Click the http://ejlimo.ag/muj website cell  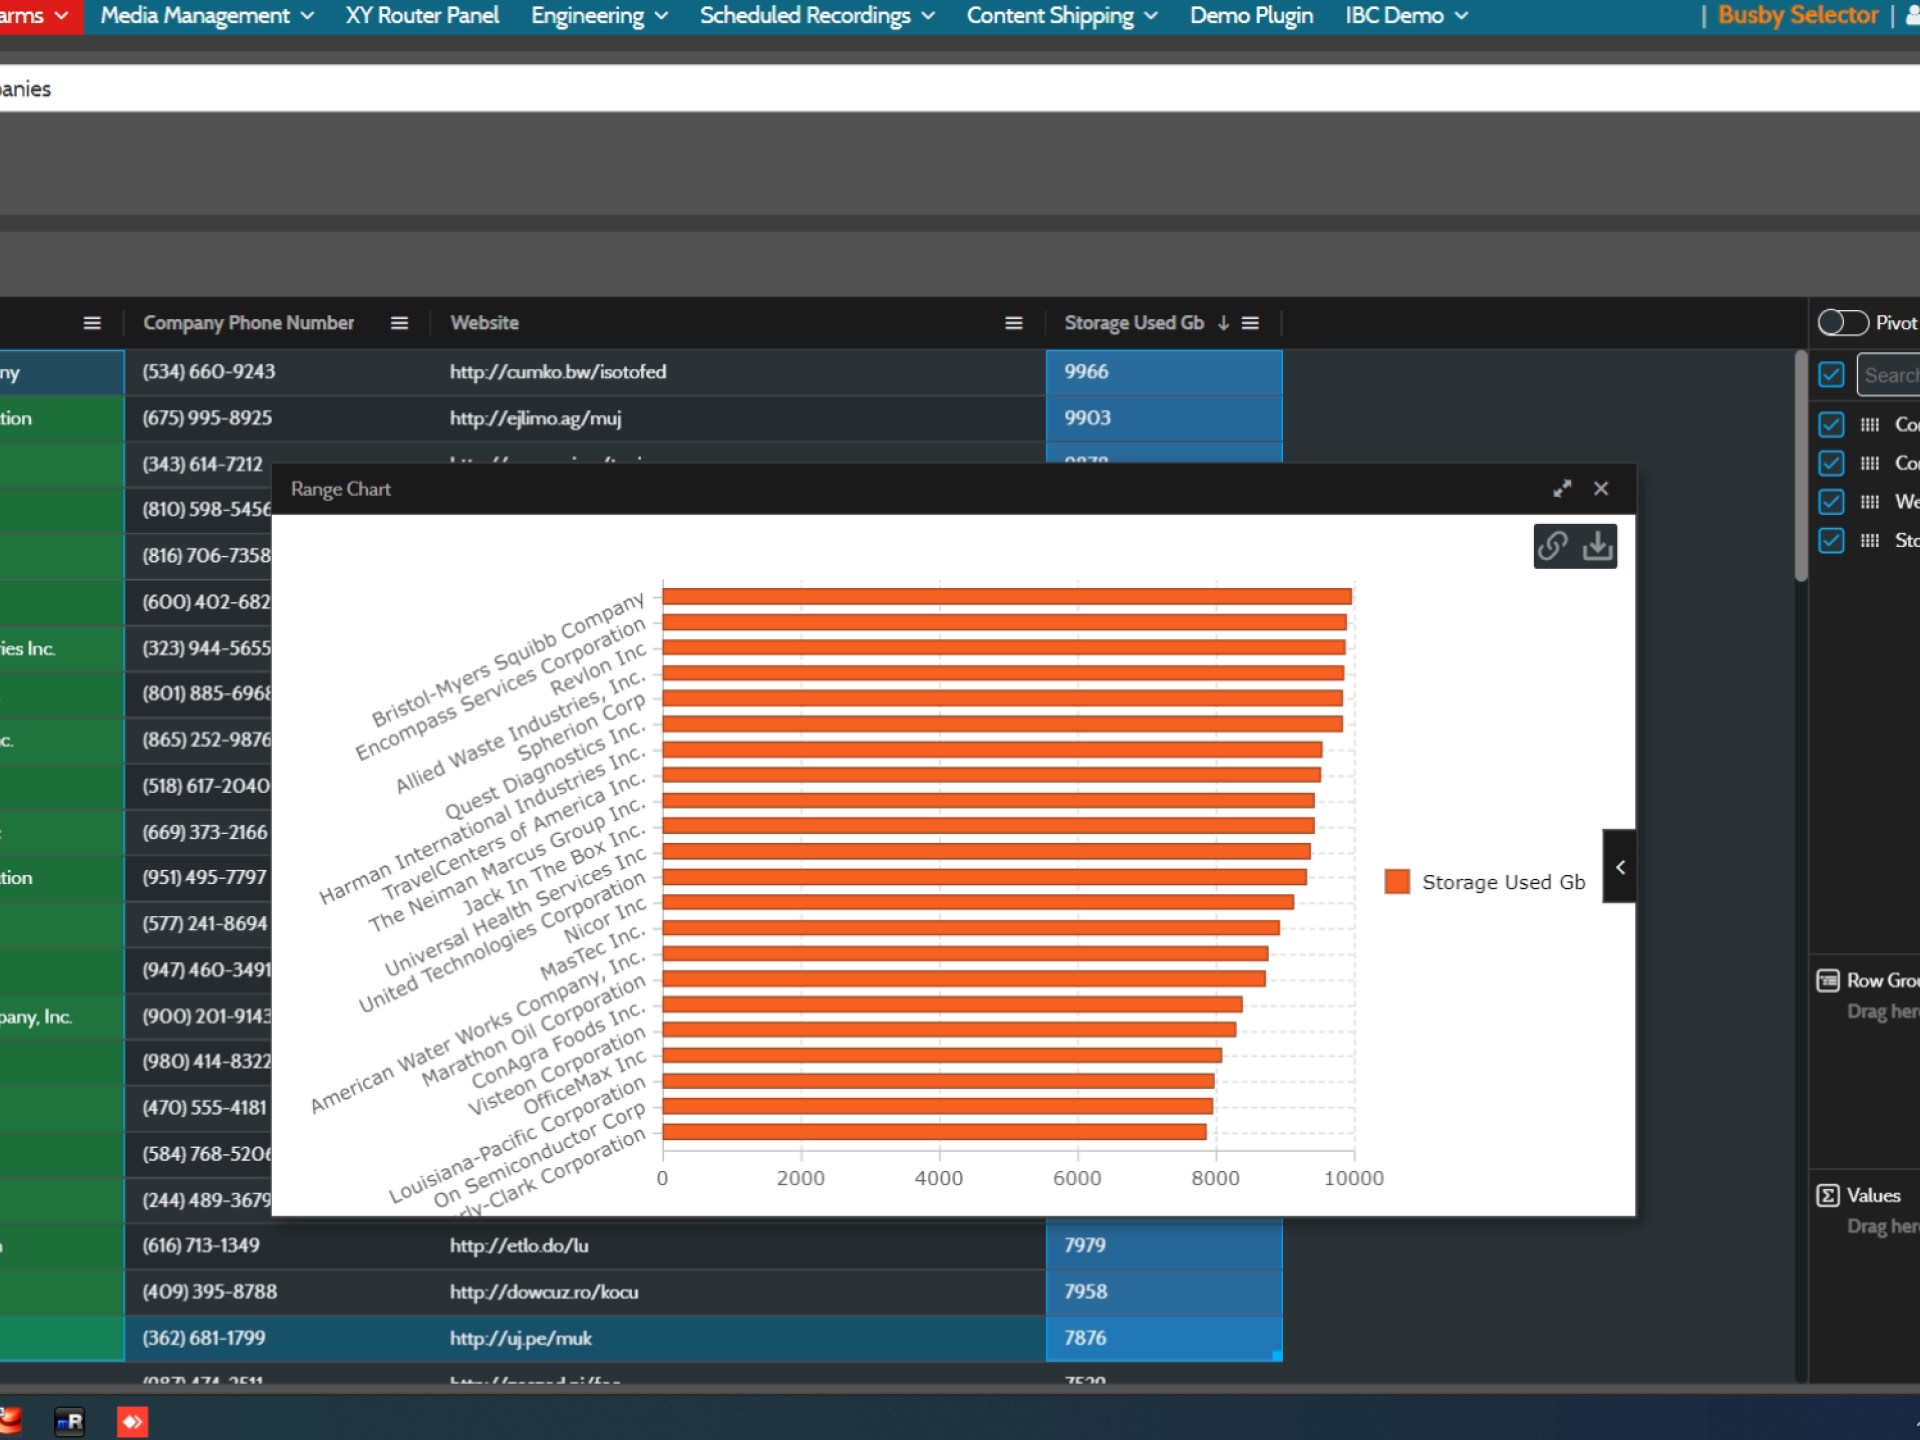(738, 418)
